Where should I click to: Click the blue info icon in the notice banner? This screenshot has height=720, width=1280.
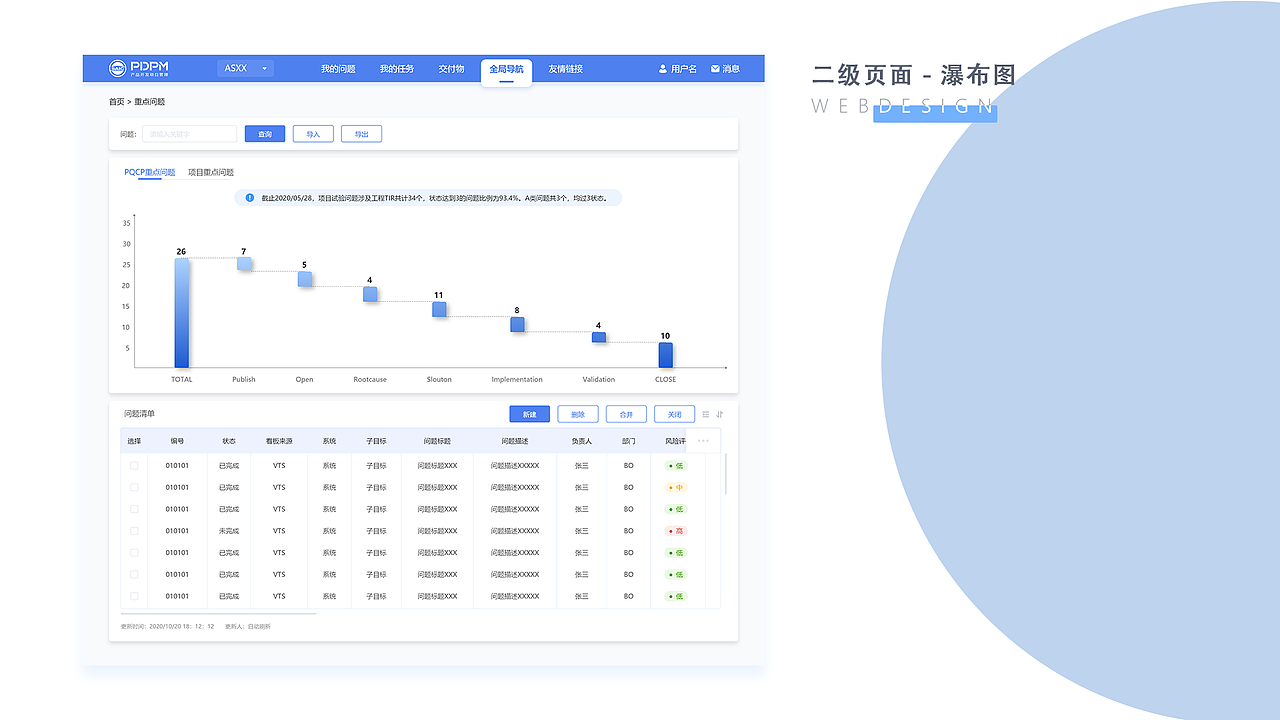[x=250, y=198]
